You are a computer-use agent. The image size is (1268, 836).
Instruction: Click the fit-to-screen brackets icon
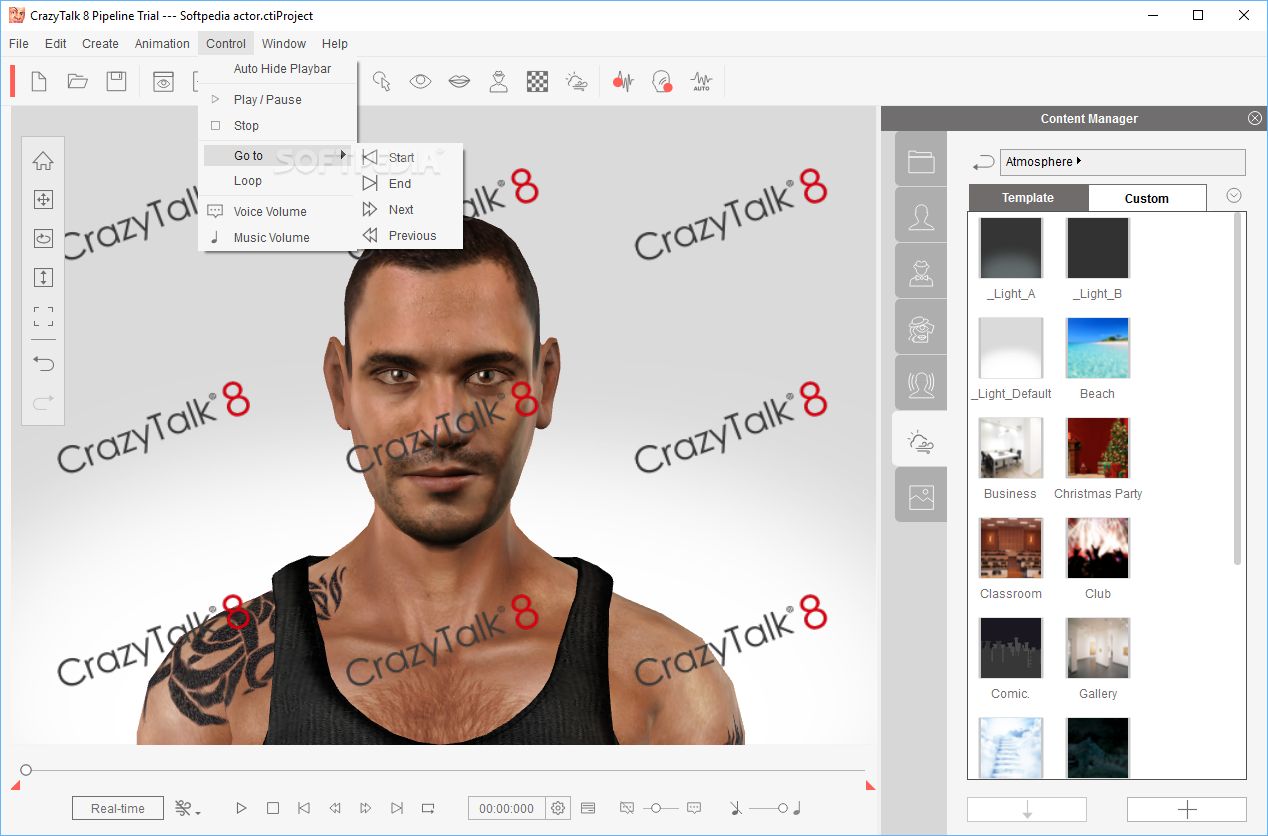click(43, 317)
